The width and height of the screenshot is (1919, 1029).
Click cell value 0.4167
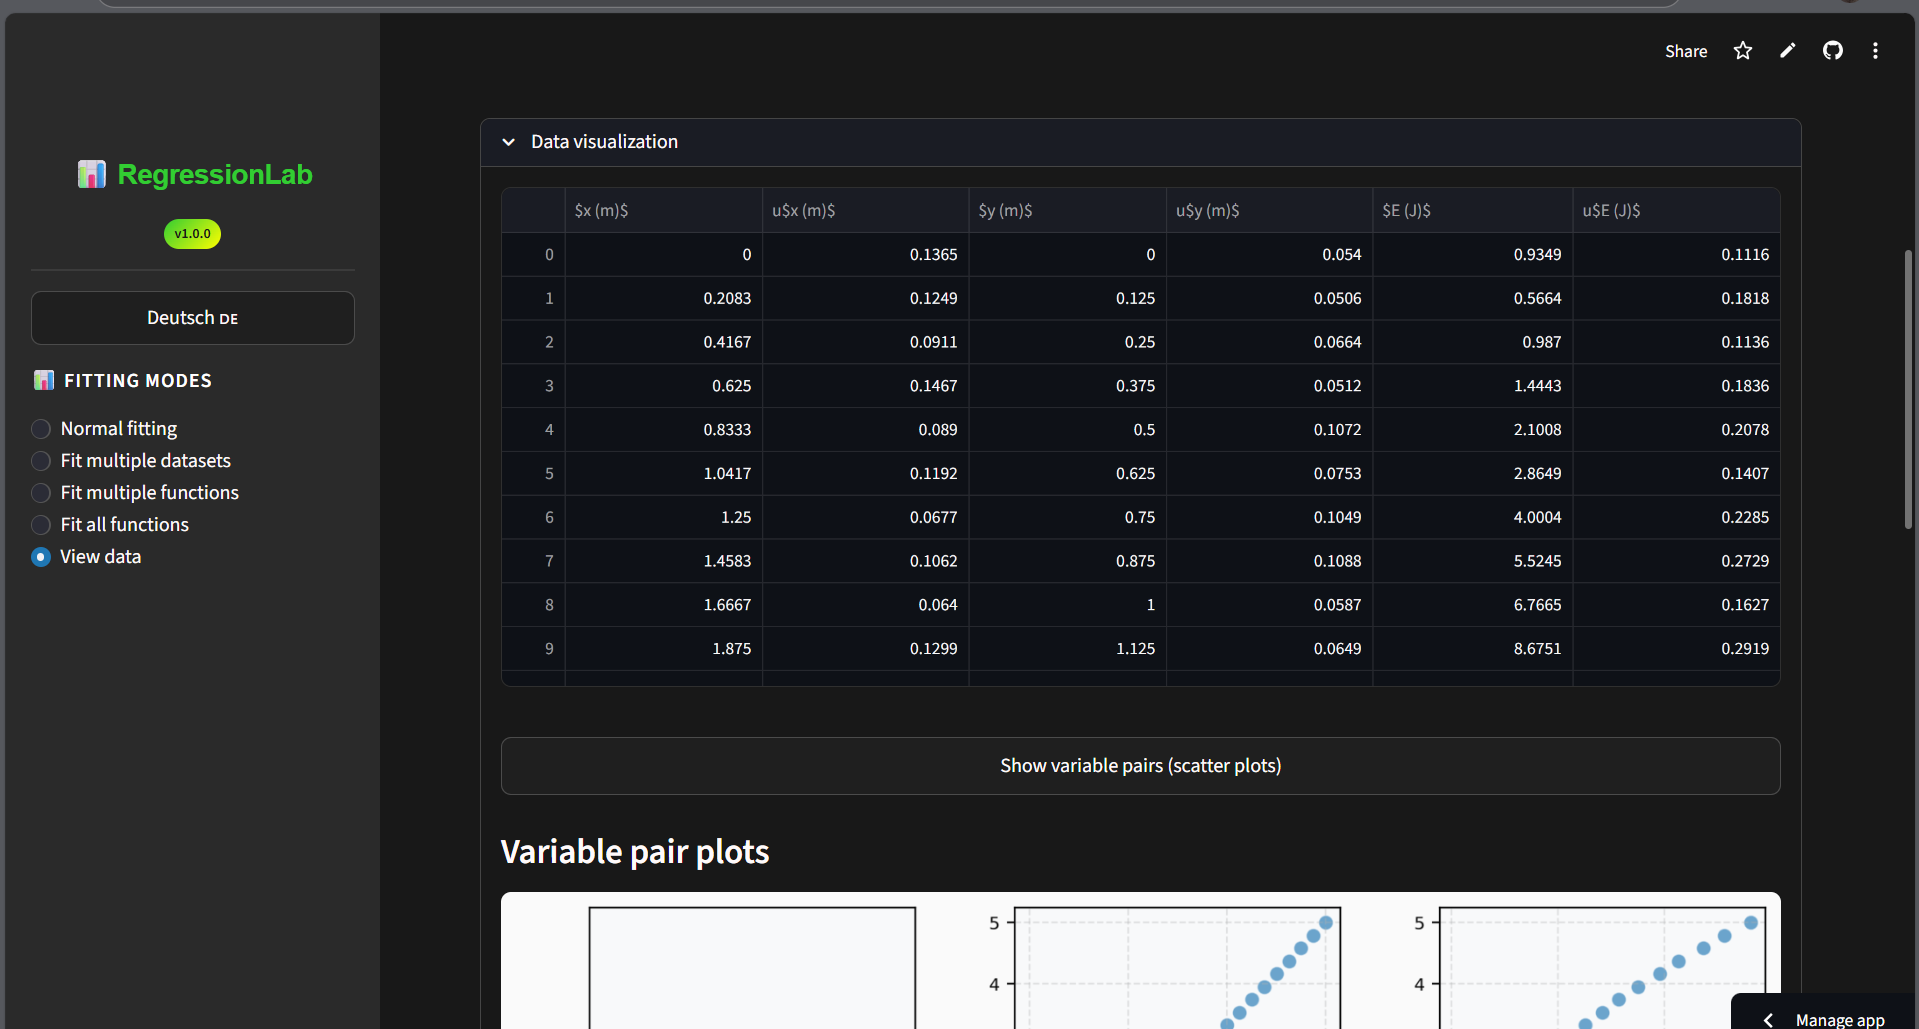point(664,342)
